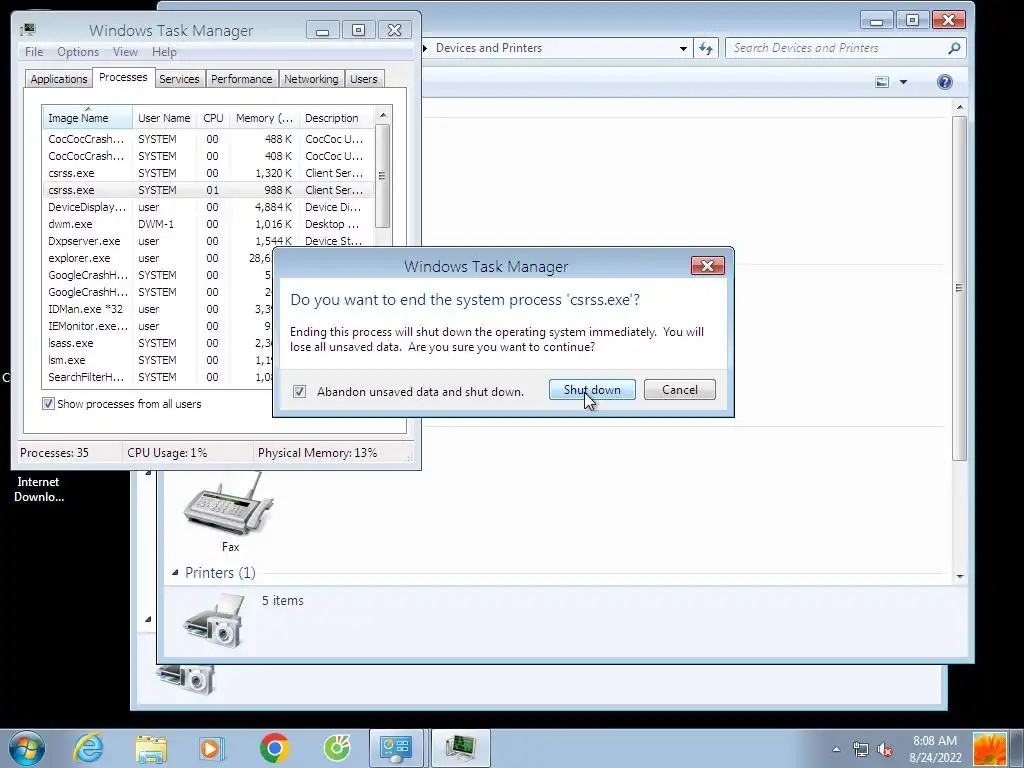
Task: Switch to the Services tab
Action: click(x=179, y=79)
